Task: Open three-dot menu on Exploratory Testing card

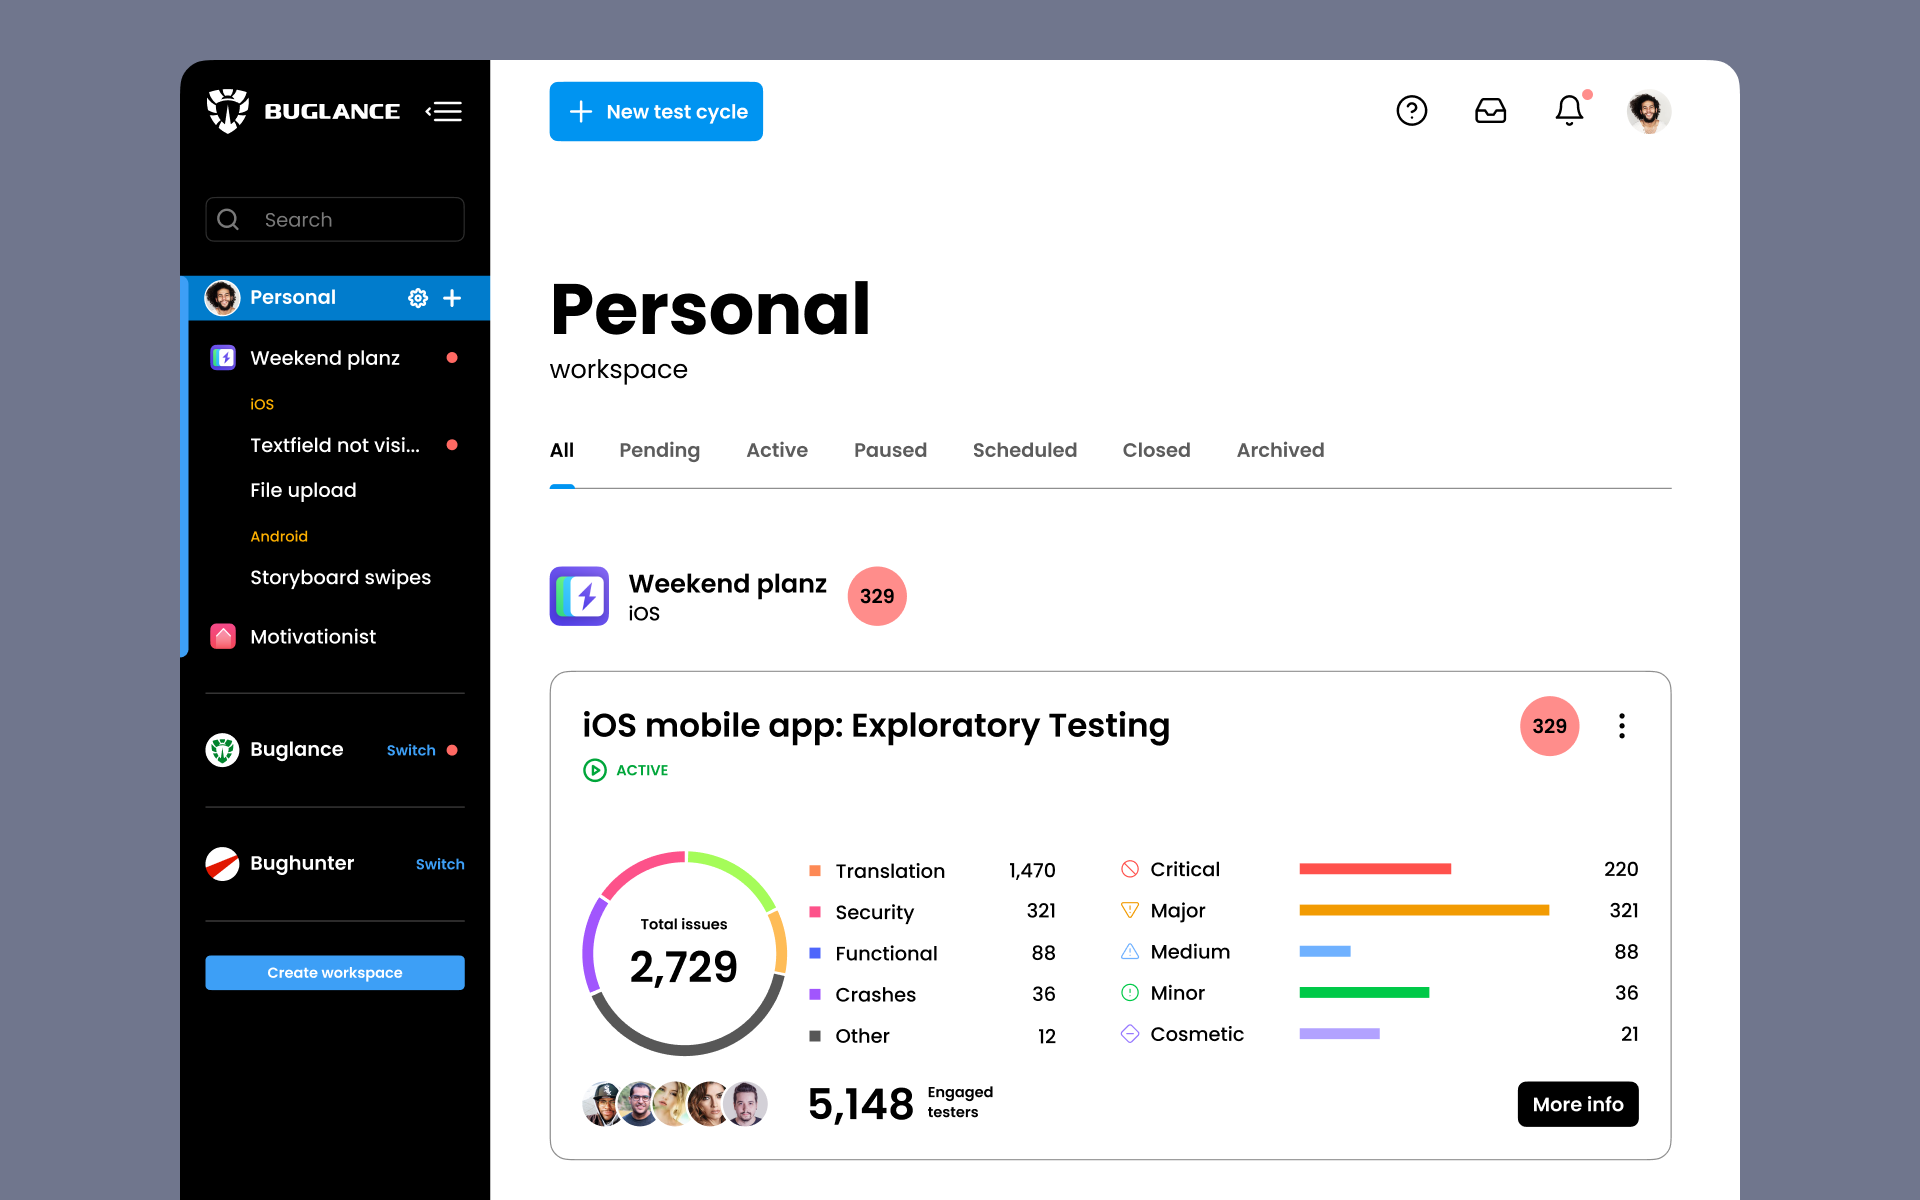Action: click(x=1622, y=726)
